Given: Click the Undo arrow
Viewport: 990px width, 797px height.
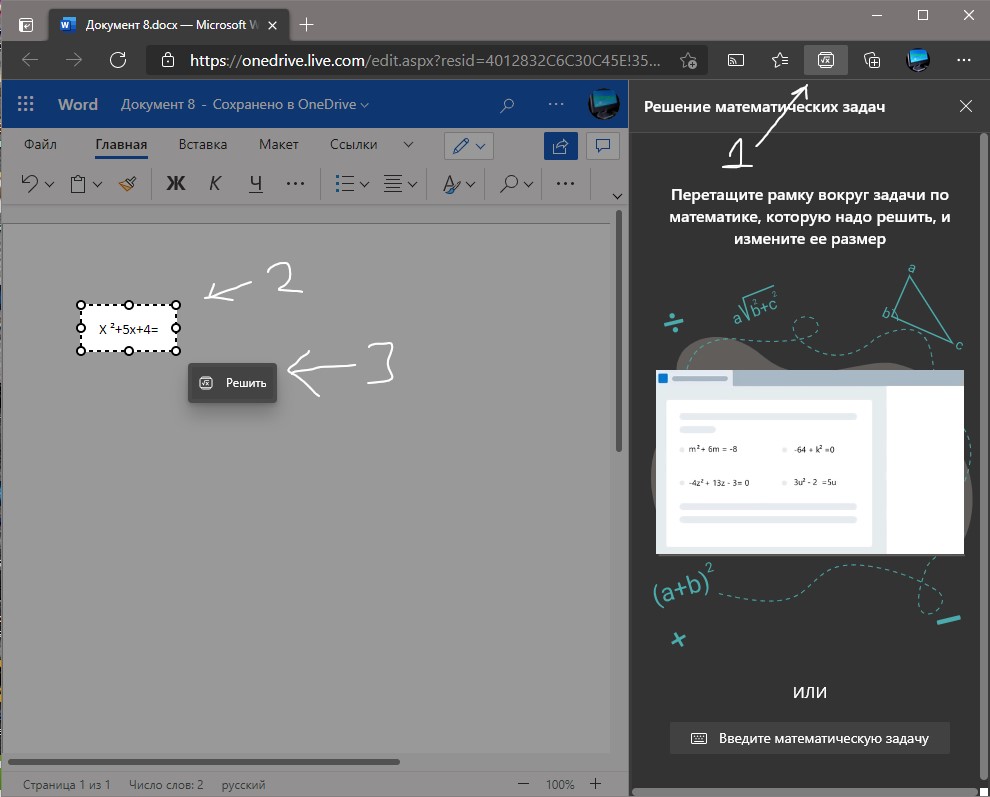Looking at the screenshot, I should pos(29,184).
